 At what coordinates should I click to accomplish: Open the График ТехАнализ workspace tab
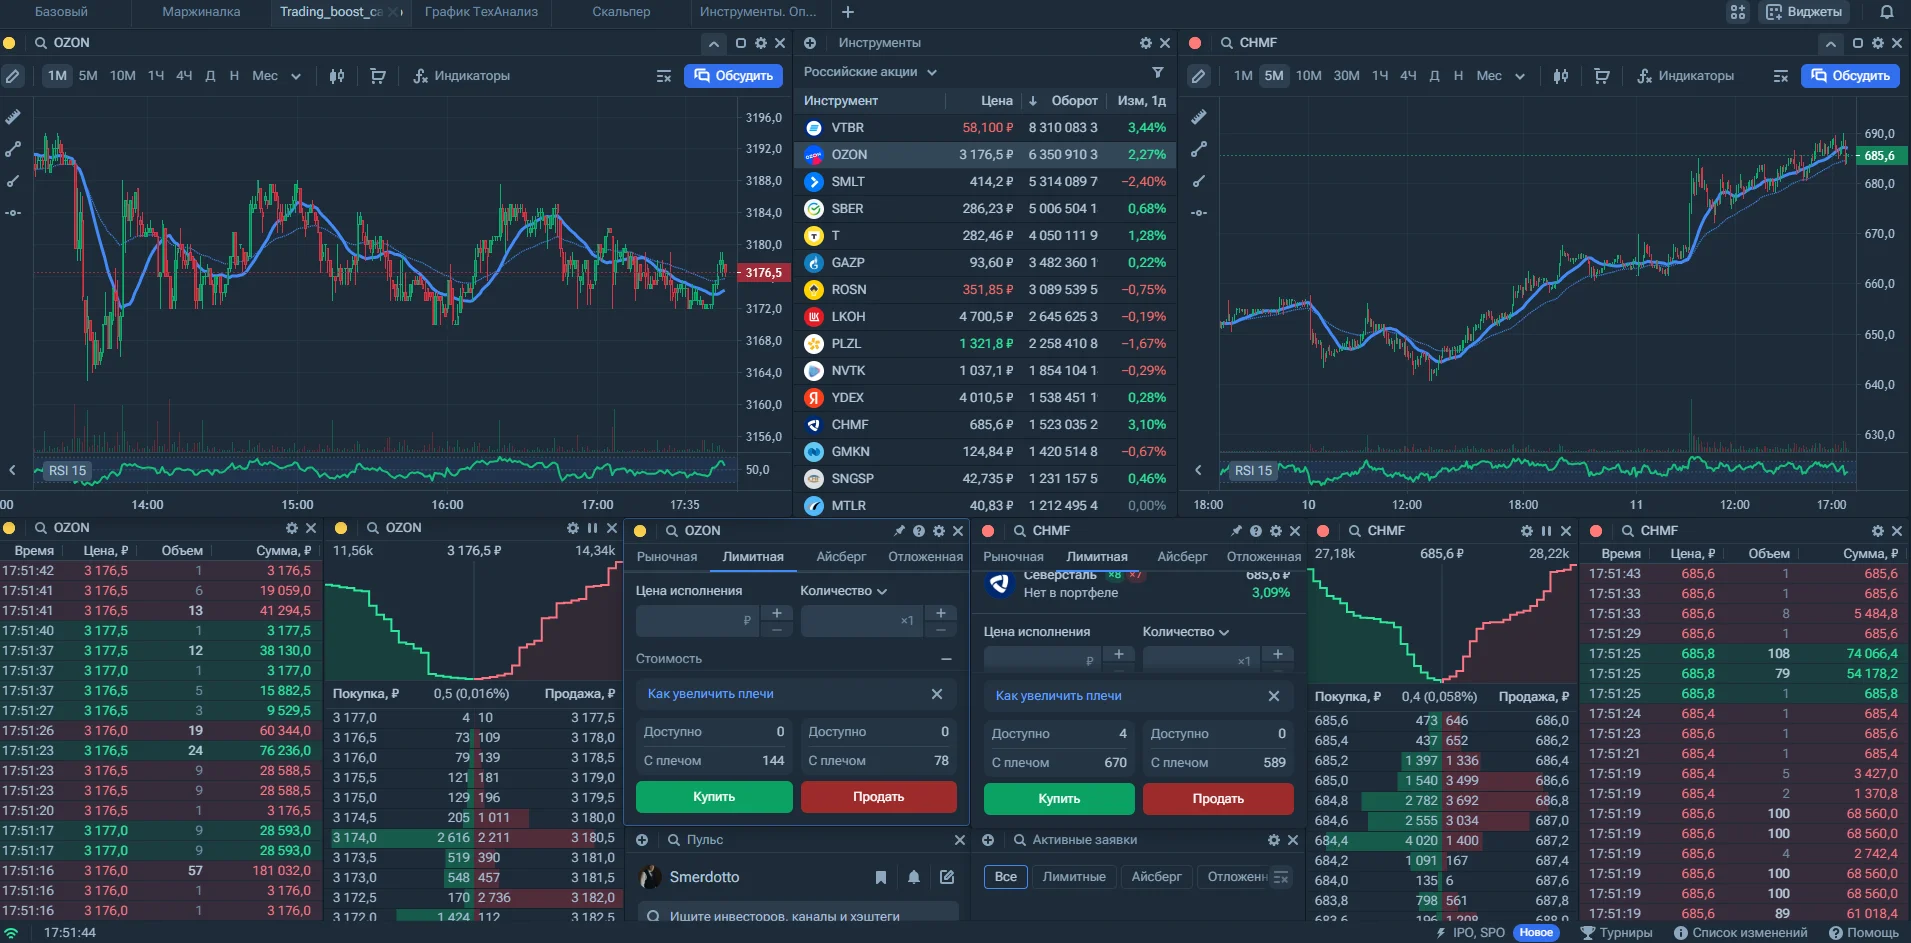pos(481,12)
